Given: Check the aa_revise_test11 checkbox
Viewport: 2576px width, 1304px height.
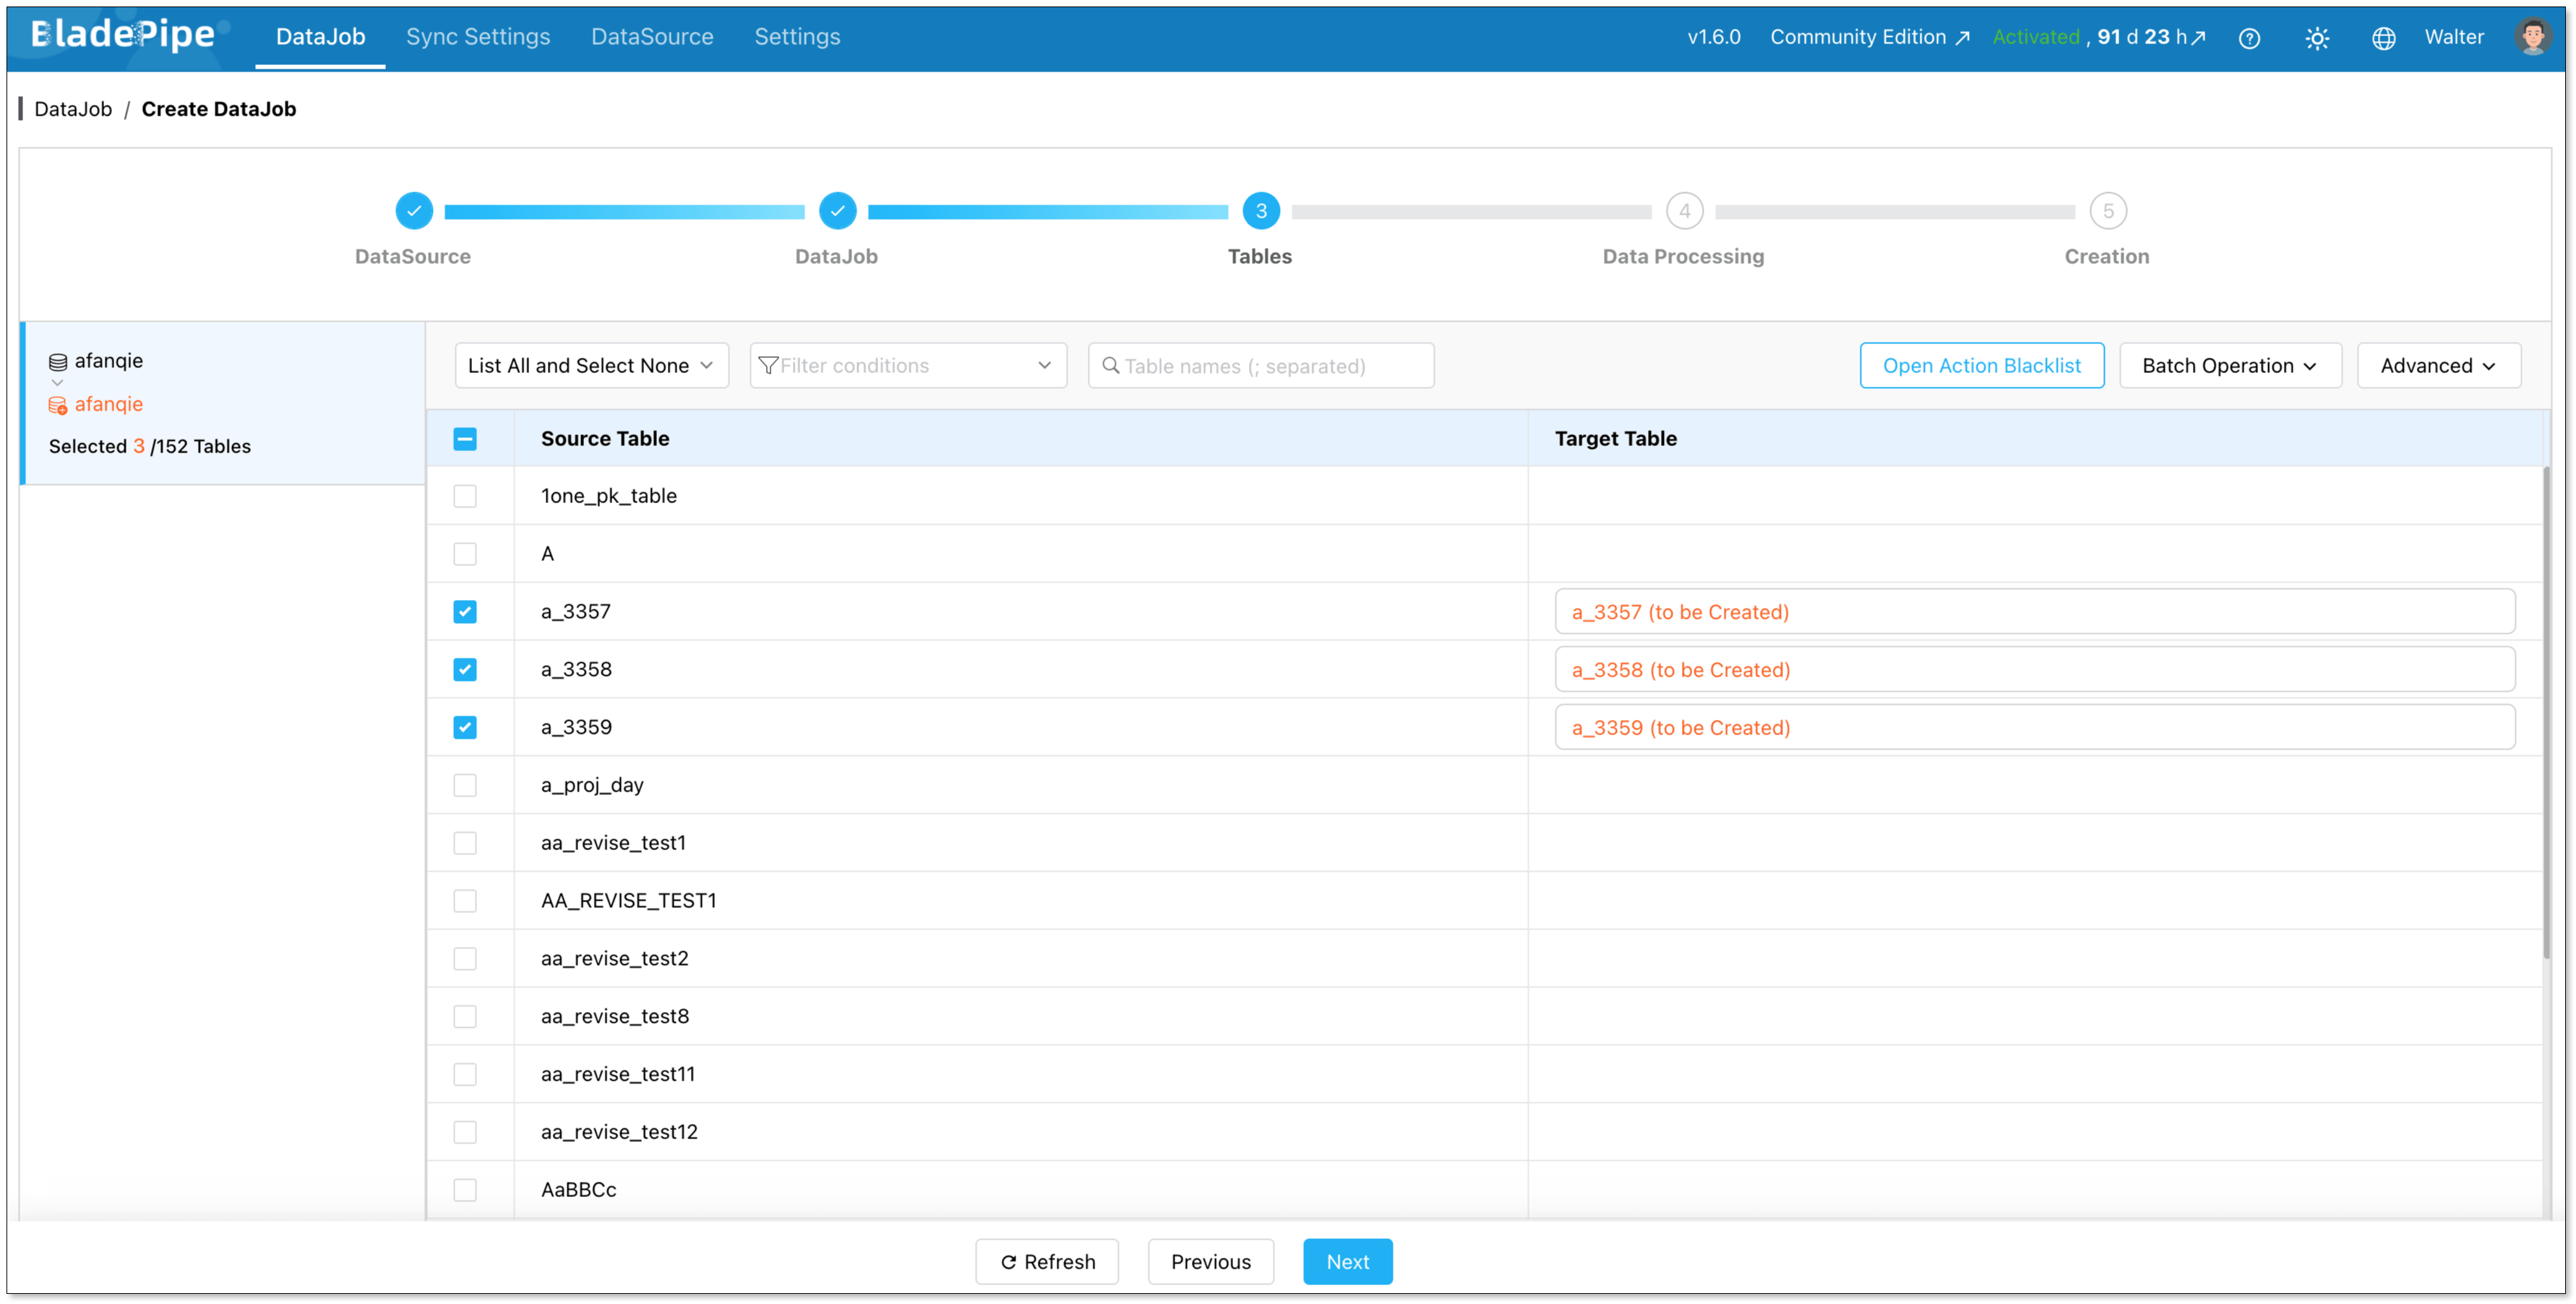Looking at the screenshot, I should (465, 1075).
